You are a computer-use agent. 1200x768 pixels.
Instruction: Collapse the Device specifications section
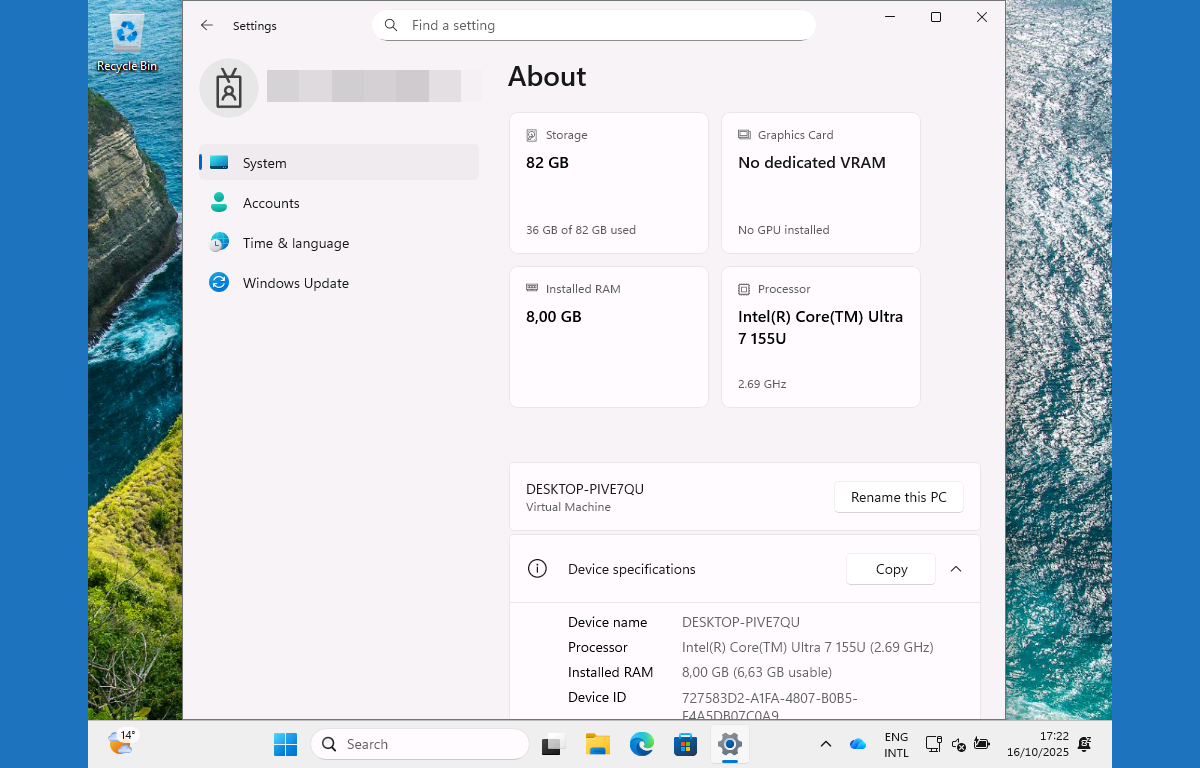956,569
